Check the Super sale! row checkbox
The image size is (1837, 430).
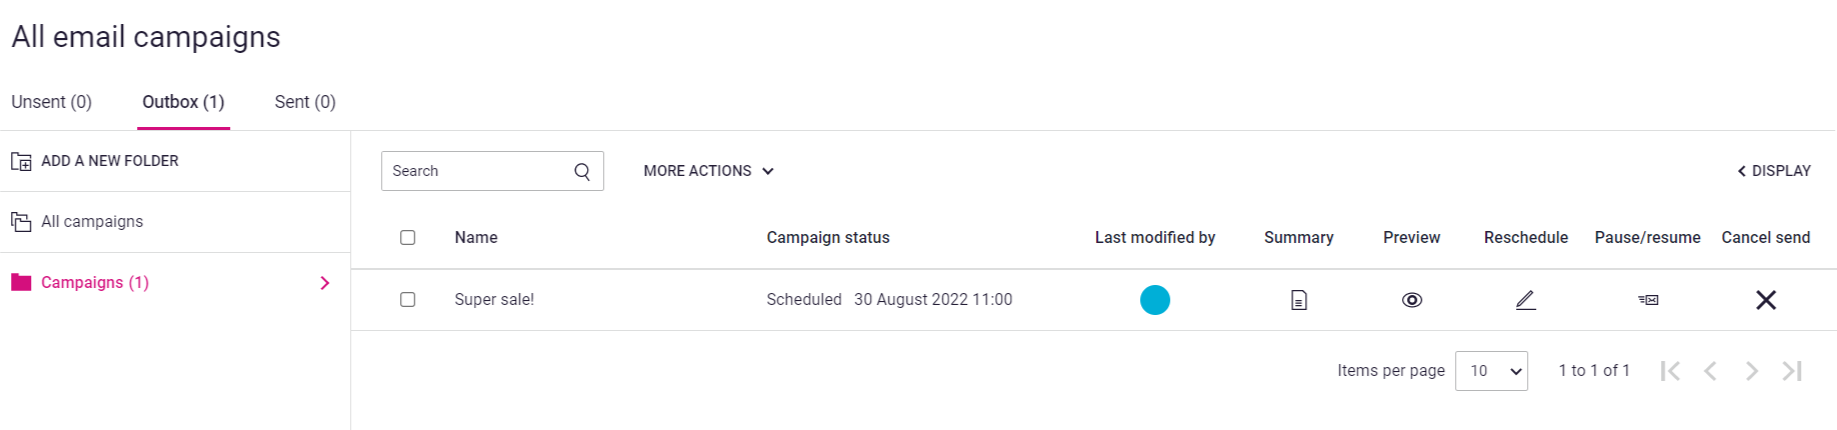tap(407, 300)
